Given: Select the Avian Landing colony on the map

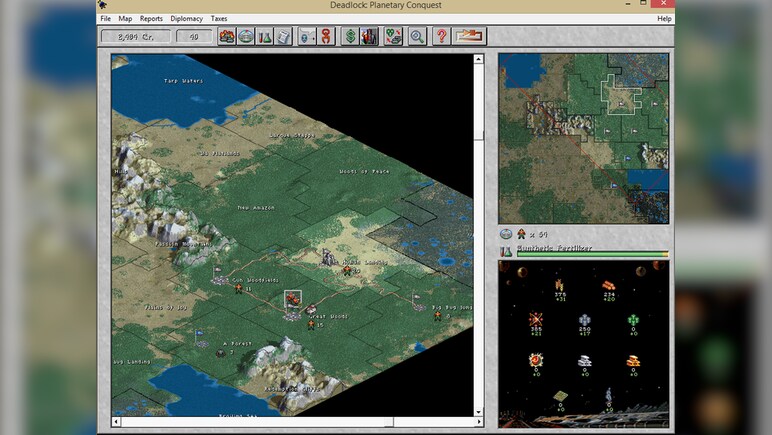Looking at the screenshot, I should tap(328, 257).
